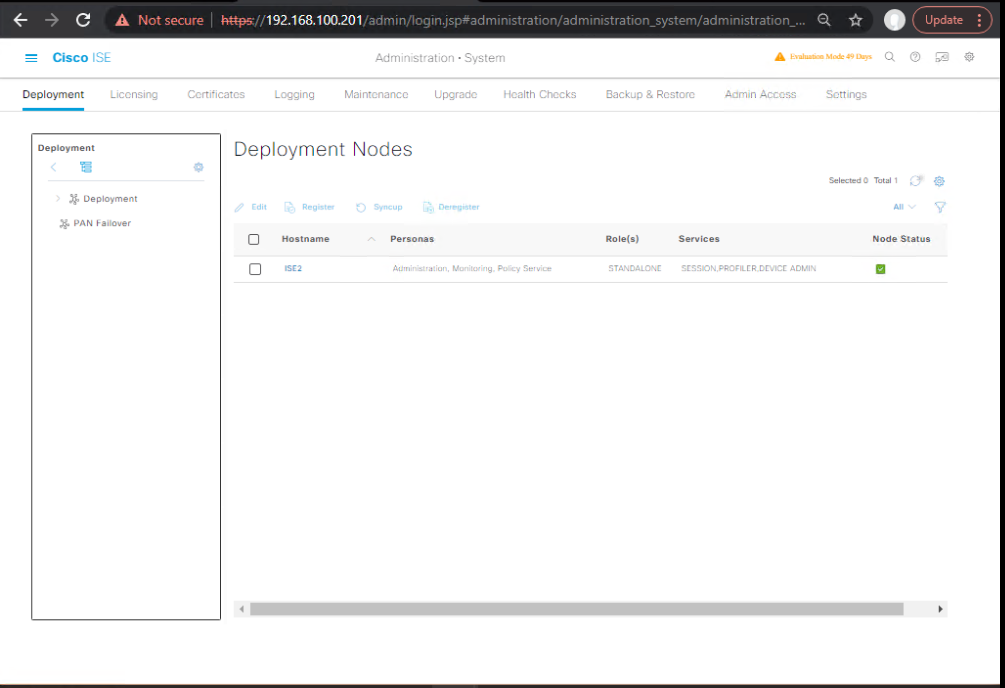Click the Deregister button
The width and height of the screenshot is (1005, 688).
(451, 207)
